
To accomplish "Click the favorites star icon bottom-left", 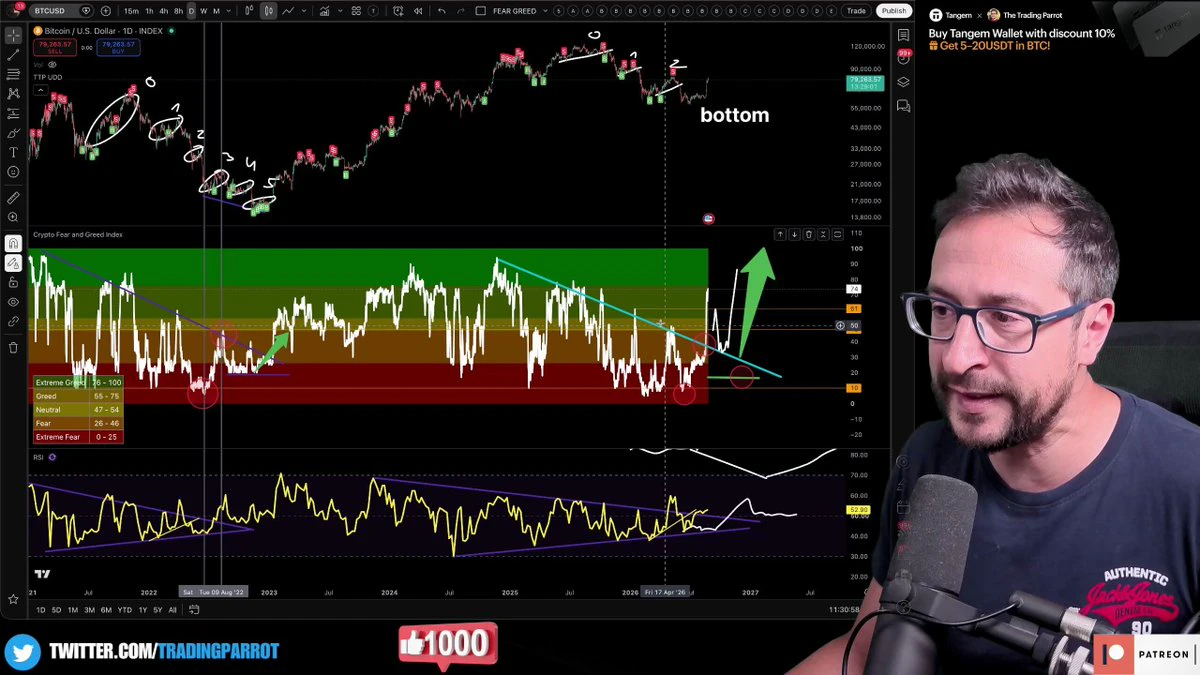I will [x=13, y=599].
